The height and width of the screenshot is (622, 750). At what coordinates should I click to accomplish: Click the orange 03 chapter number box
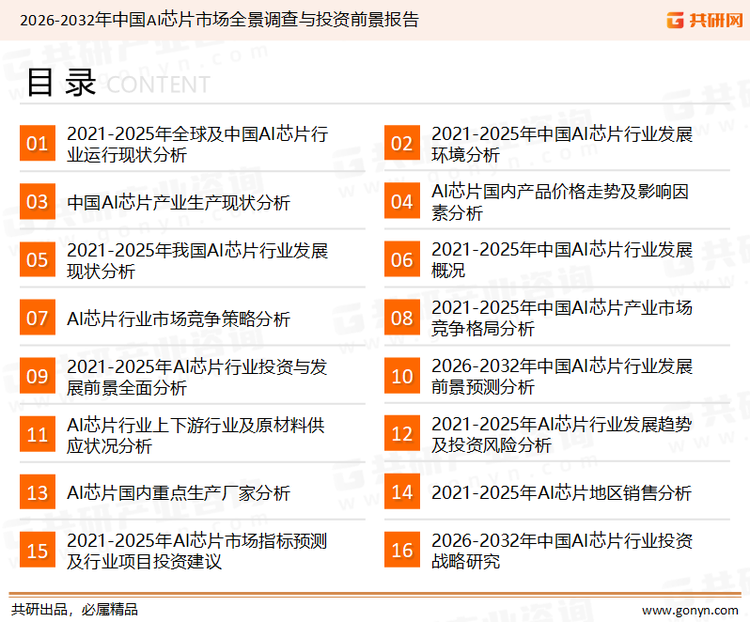(37, 201)
